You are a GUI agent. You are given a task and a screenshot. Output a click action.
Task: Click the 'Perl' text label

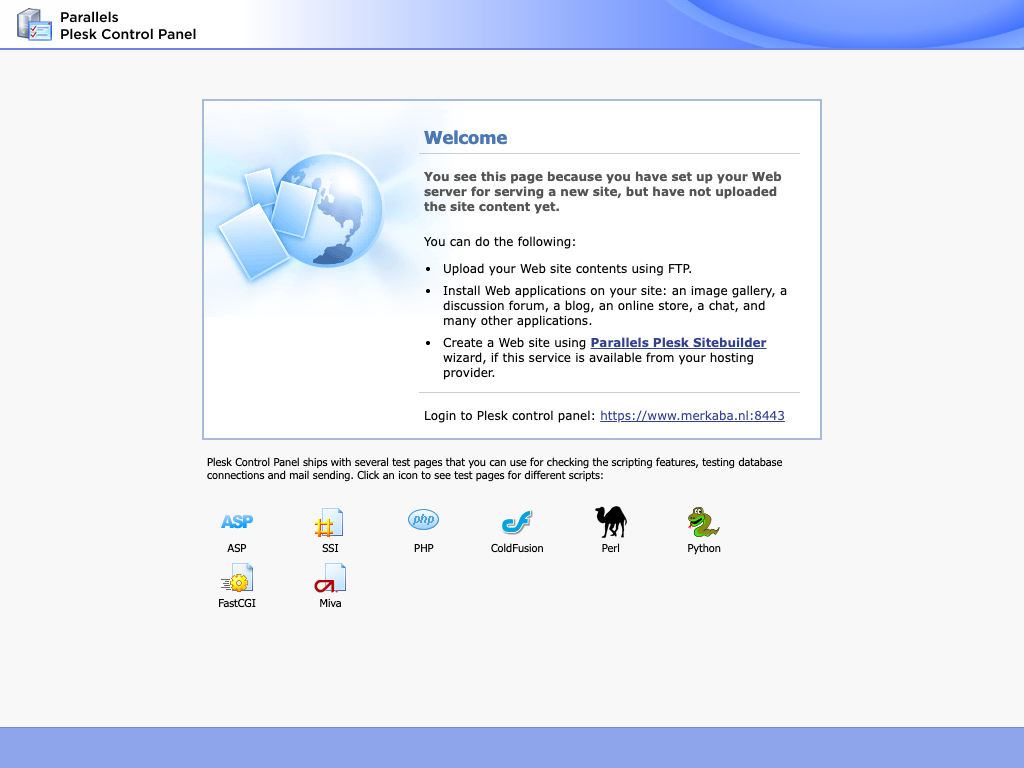611,549
